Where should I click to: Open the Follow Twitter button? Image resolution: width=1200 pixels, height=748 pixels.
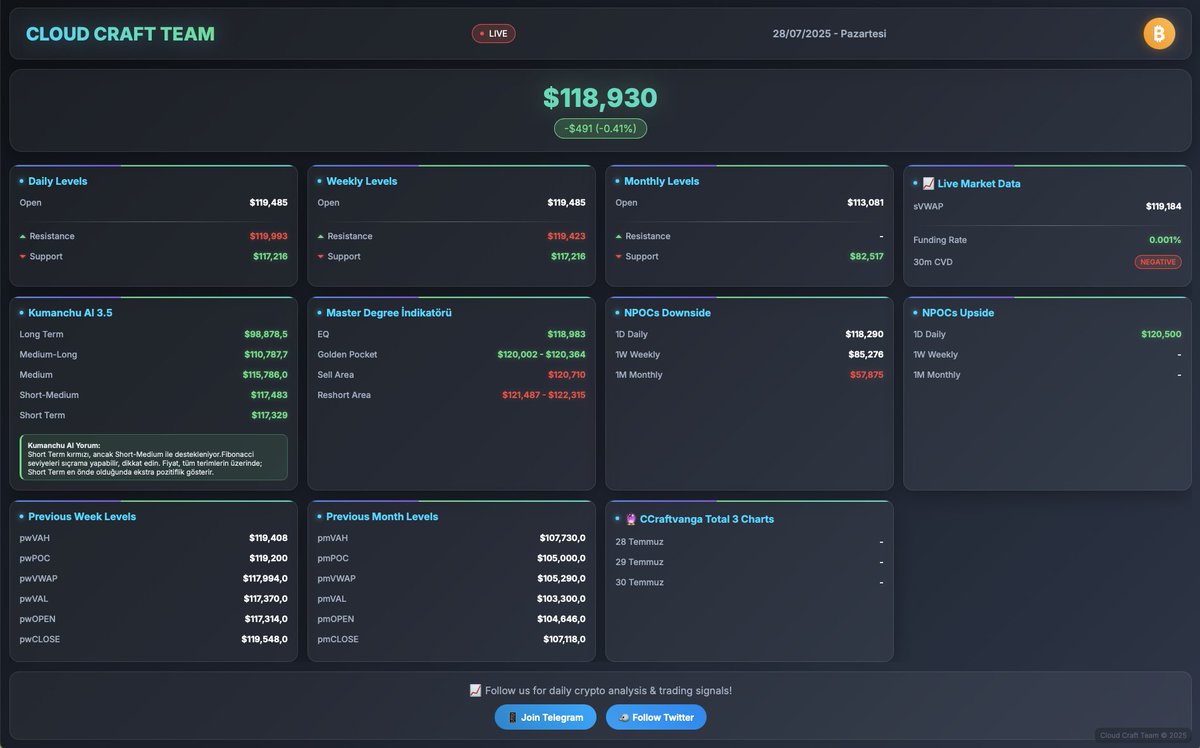[656, 717]
